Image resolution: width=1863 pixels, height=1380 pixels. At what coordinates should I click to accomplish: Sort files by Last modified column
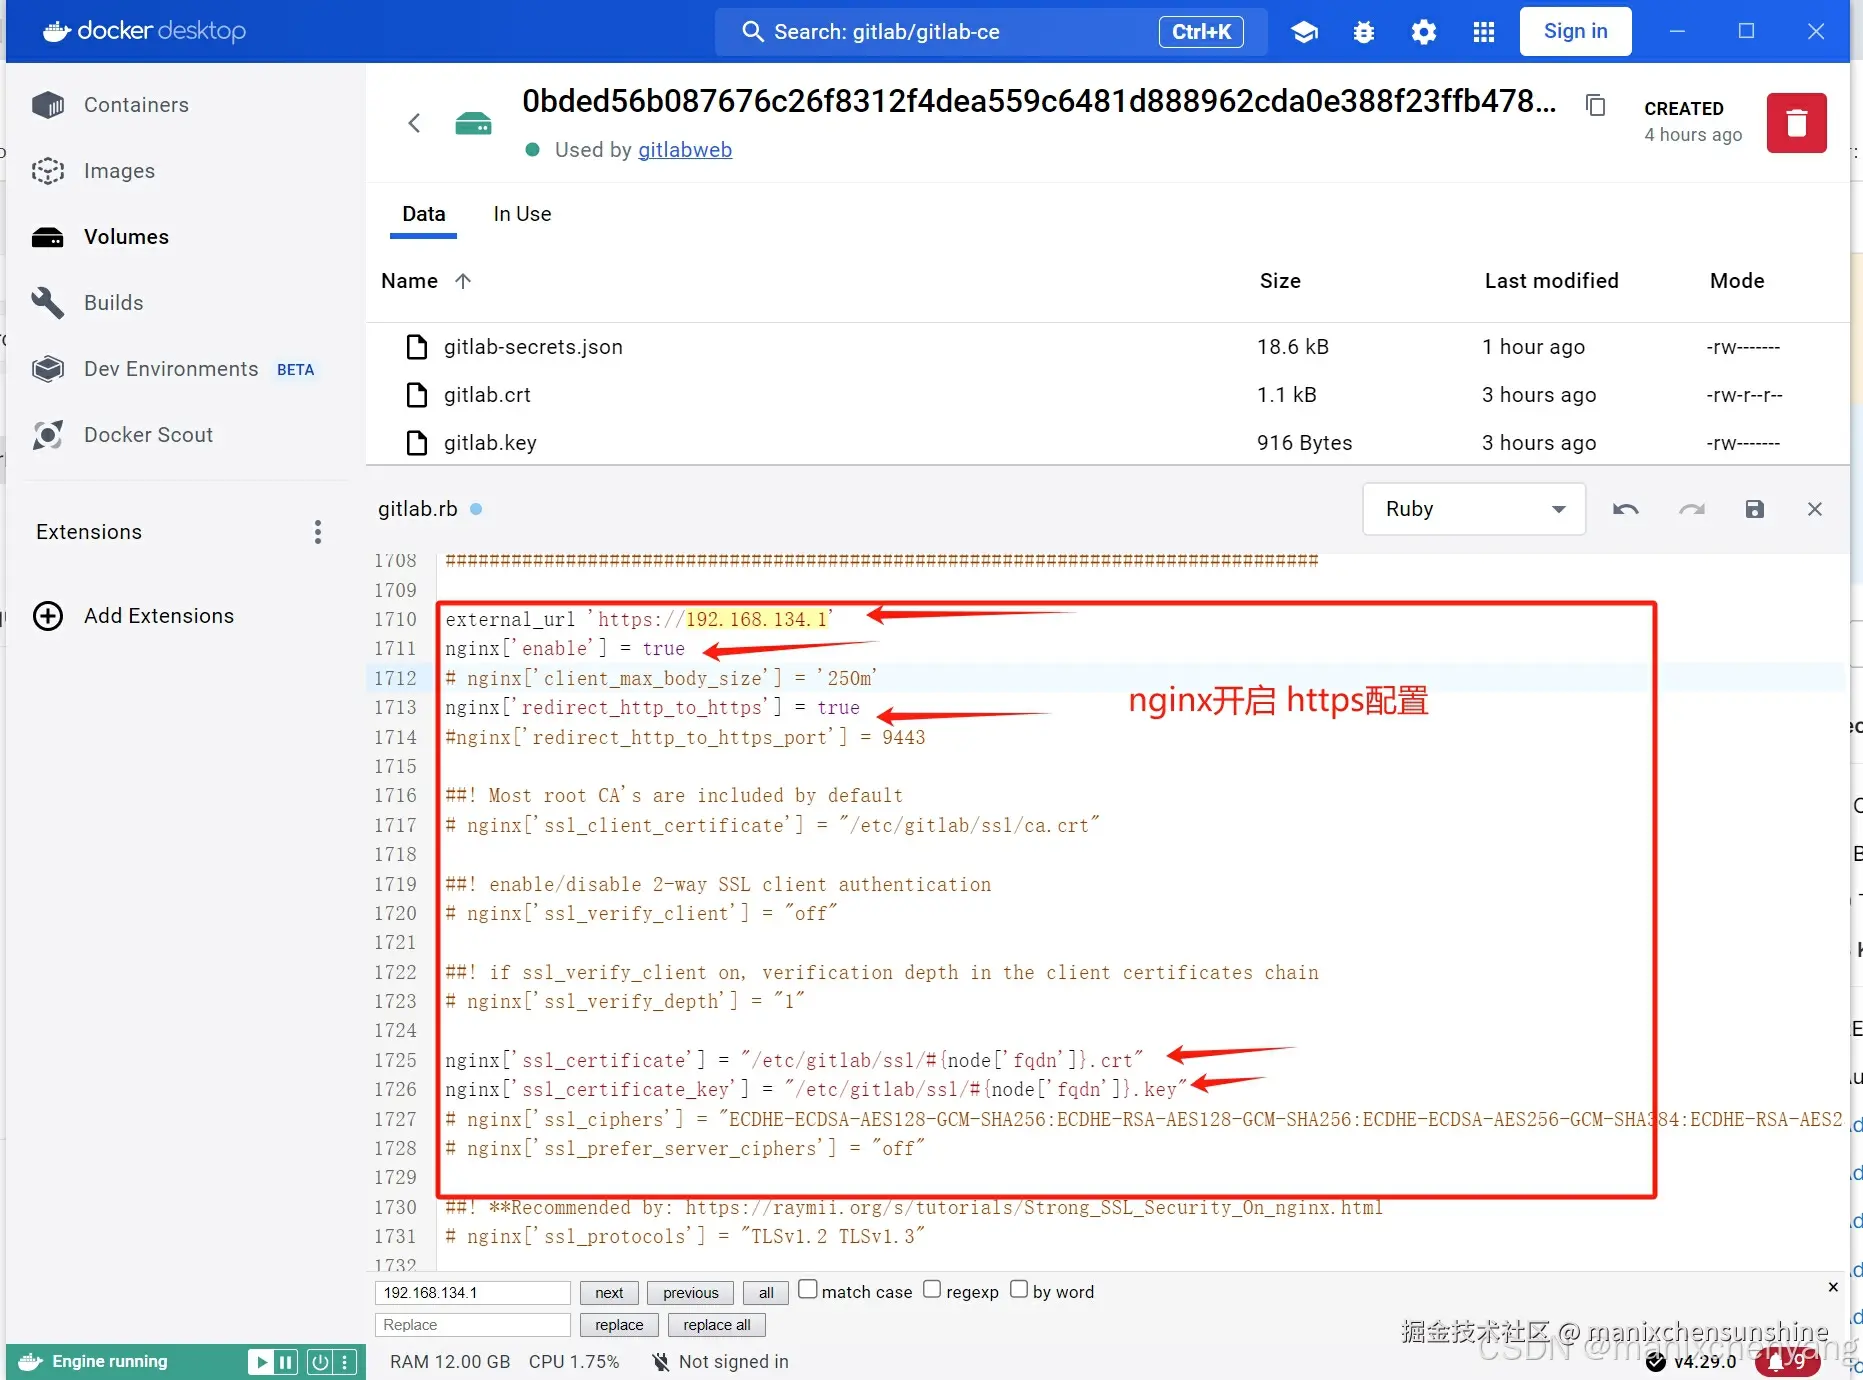(1551, 281)
